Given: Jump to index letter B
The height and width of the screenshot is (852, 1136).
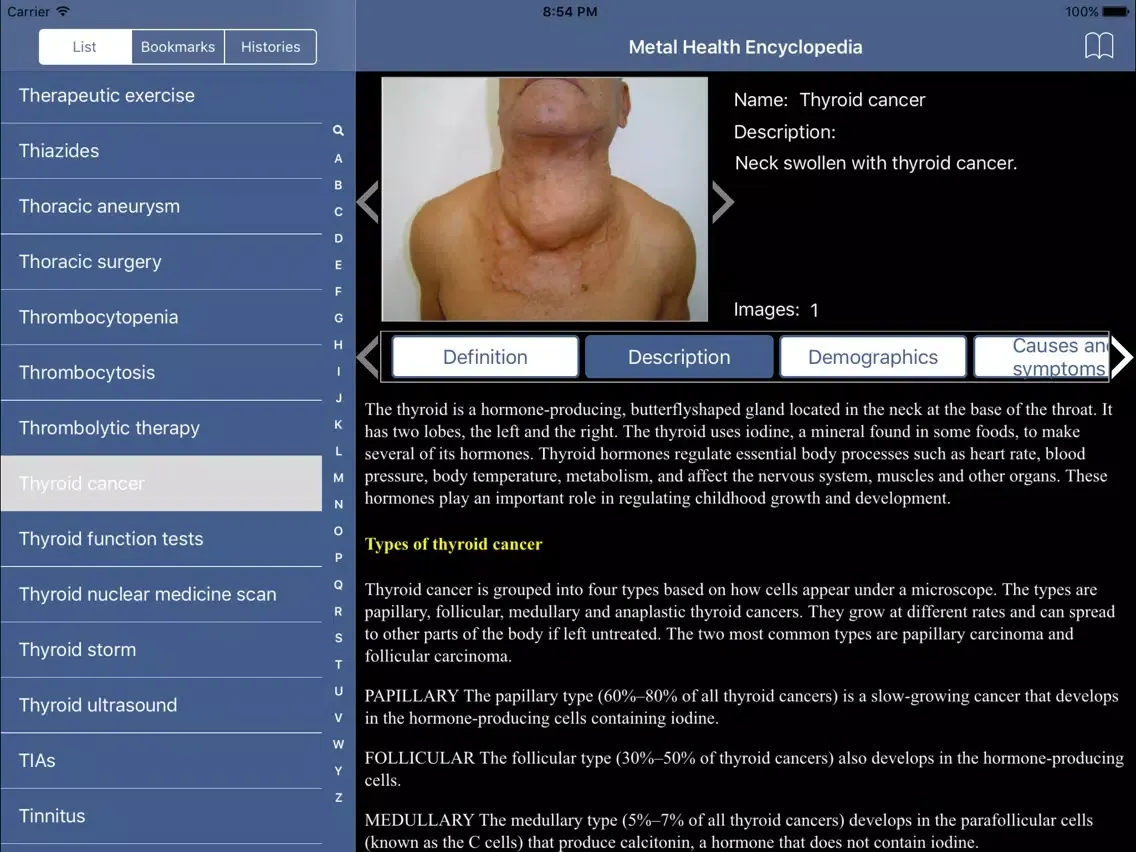Looking at the screenshot, I should [x=338, y=185].
